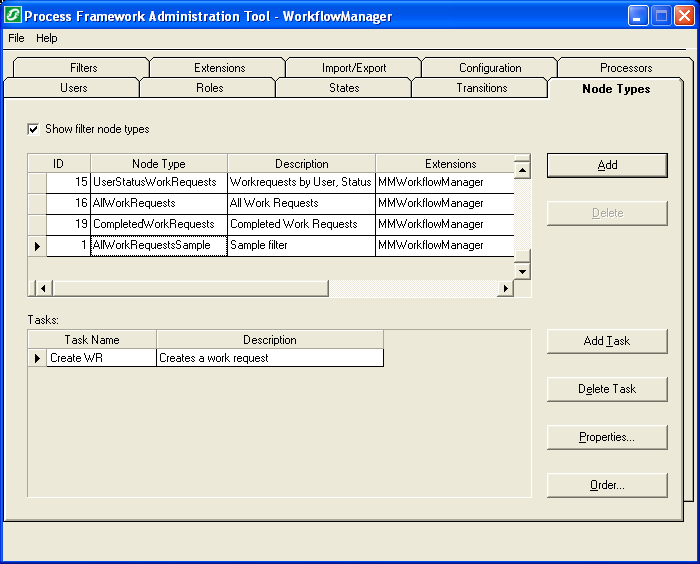
Task: Switch to the Transitions tab
Action: (481, 88)
